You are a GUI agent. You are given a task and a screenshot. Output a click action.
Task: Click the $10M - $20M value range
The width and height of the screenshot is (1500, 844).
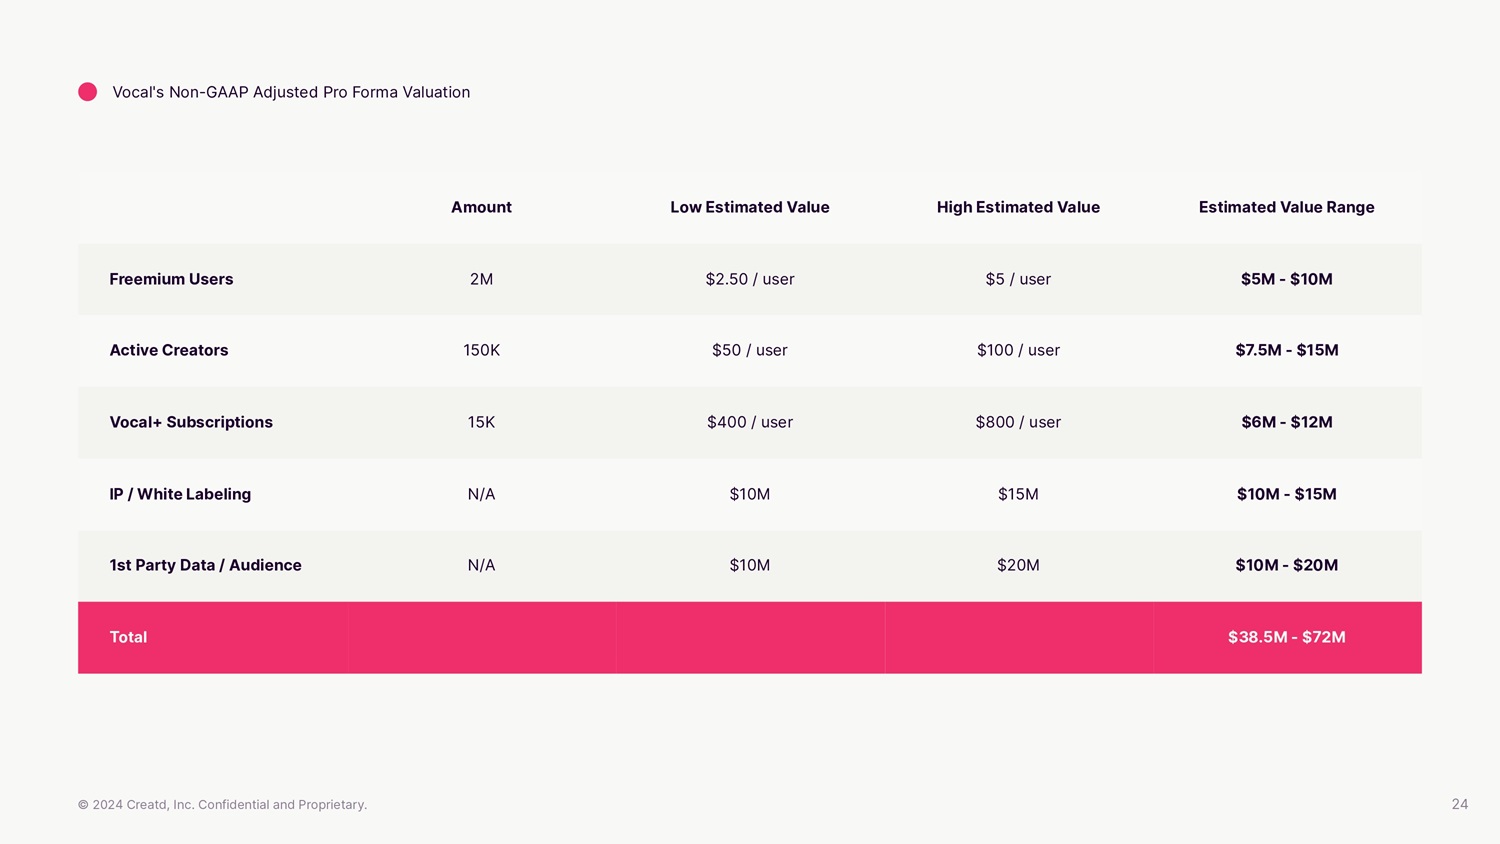1286,565
